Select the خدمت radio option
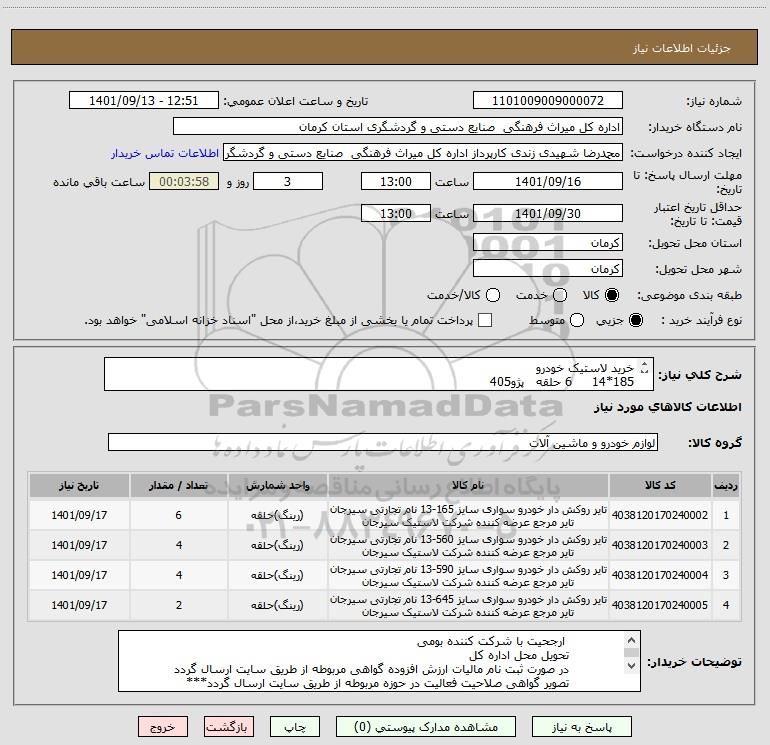The image size is (770, 745). [560, 295]
